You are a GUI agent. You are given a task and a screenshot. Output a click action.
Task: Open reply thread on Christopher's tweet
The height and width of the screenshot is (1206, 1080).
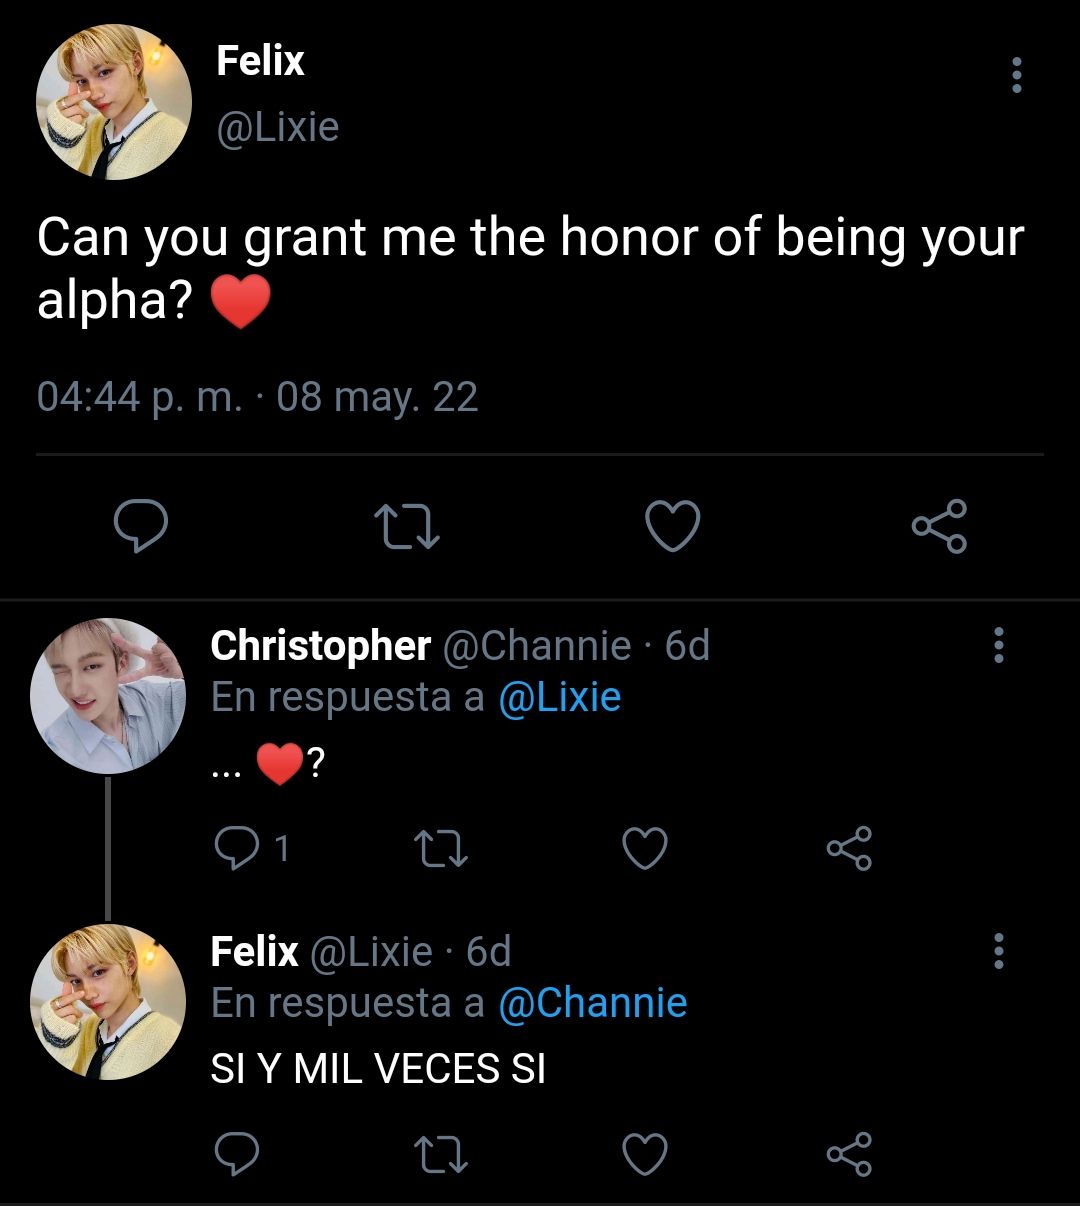click(252, 848)
